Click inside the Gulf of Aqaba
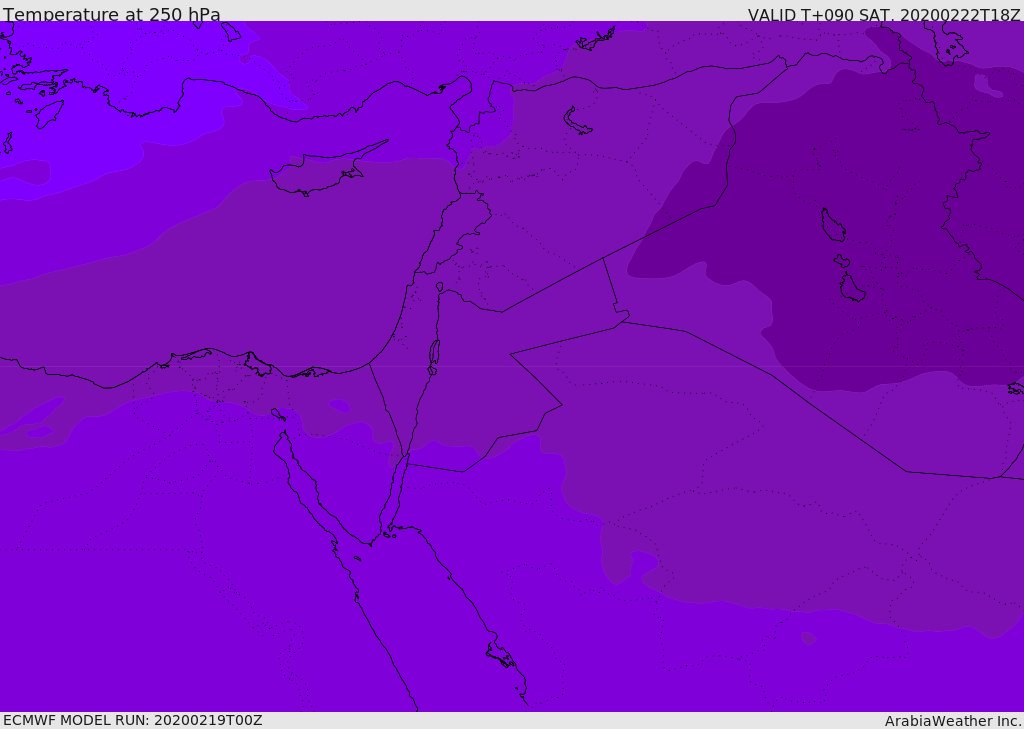 [x=398, y=492]
